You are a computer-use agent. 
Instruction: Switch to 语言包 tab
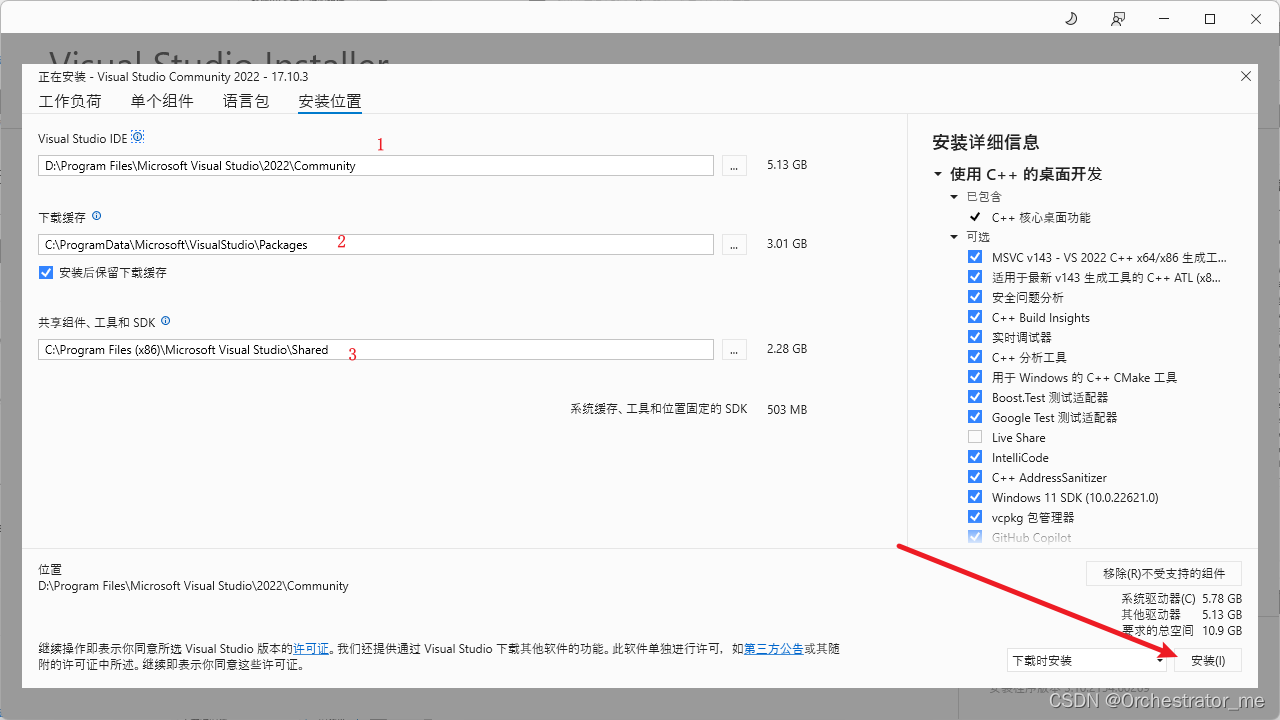(x=246, y=101)
